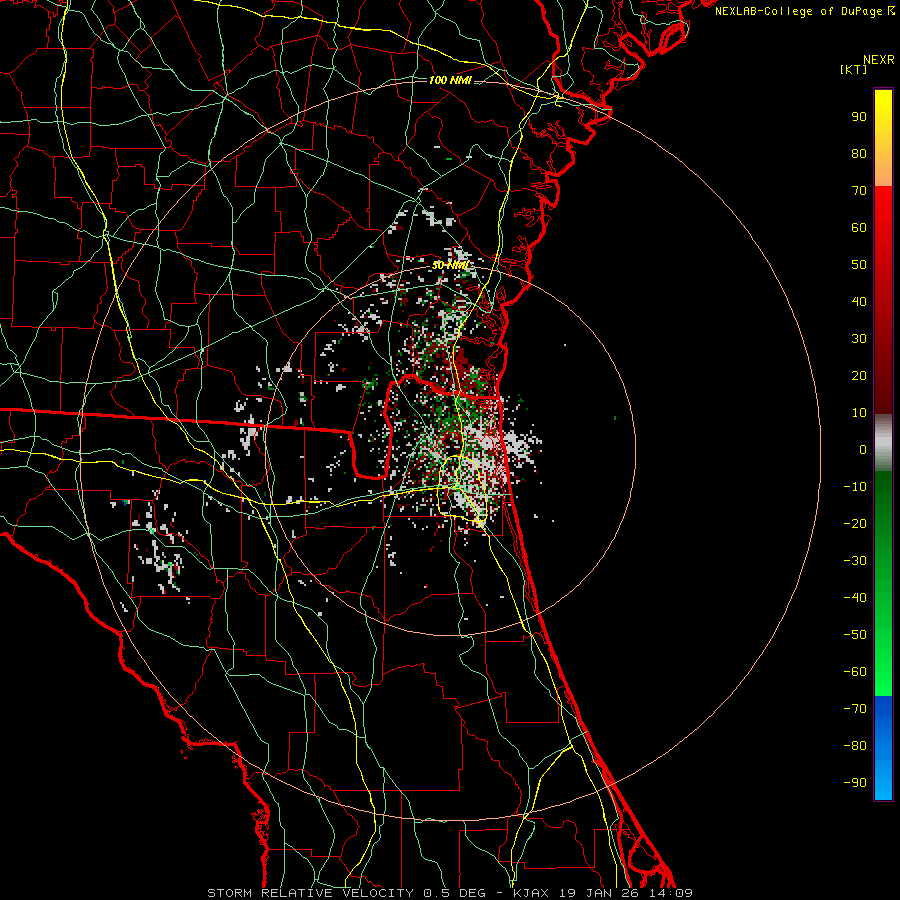Click the 40 value on the velocity scale

[859, 302]
